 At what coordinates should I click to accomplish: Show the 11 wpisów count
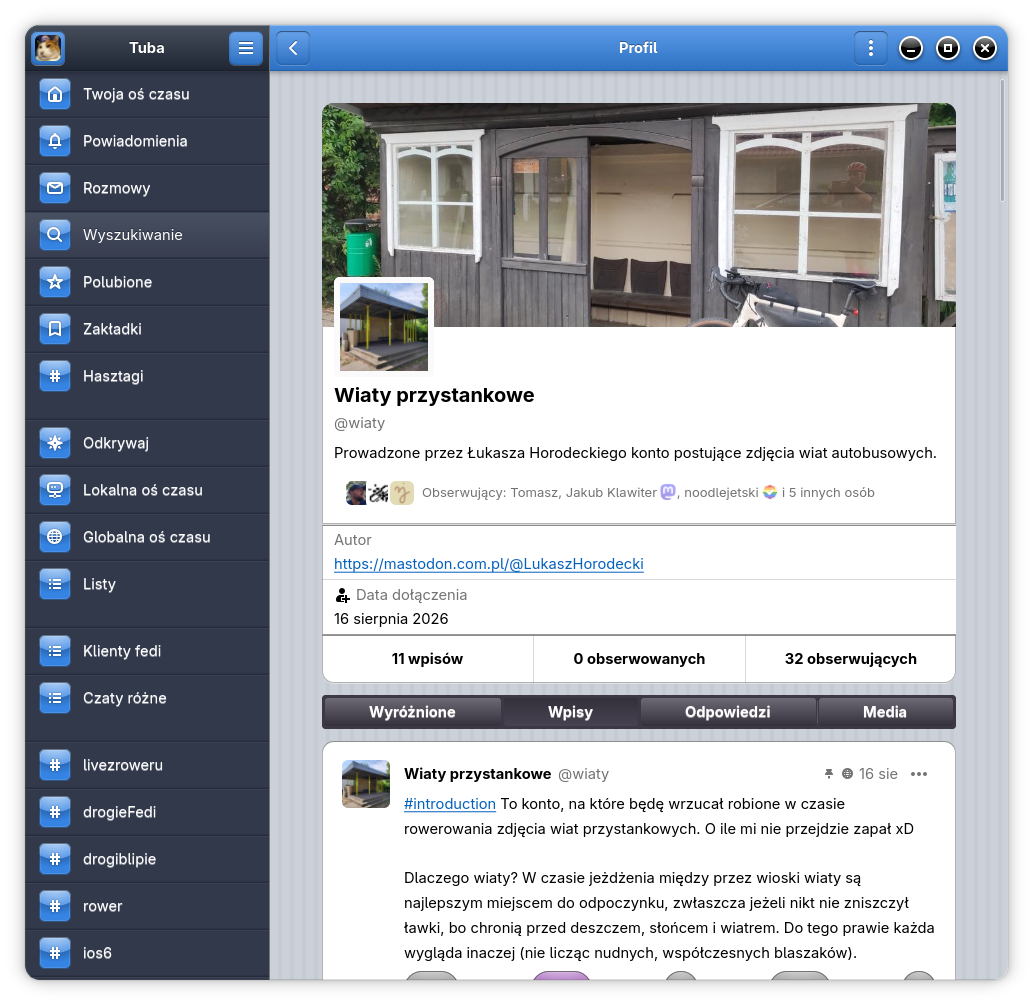(428, 659)
